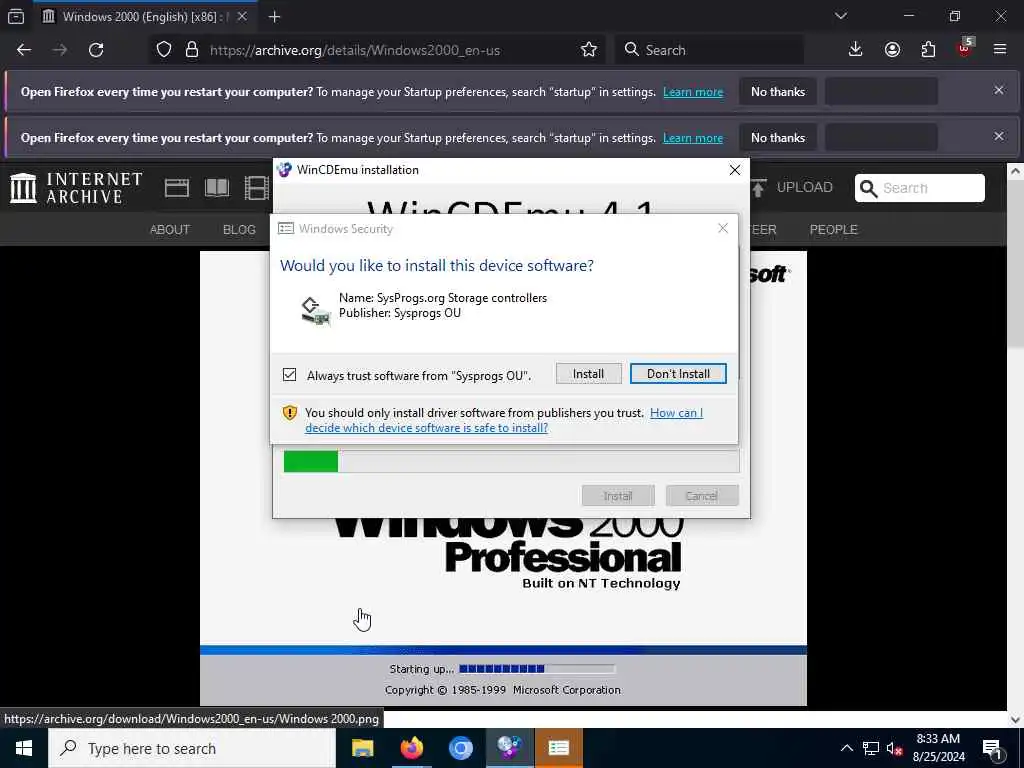1024x768 pixels.
Task: Click Don't Install button
Action: pos(678,374)
